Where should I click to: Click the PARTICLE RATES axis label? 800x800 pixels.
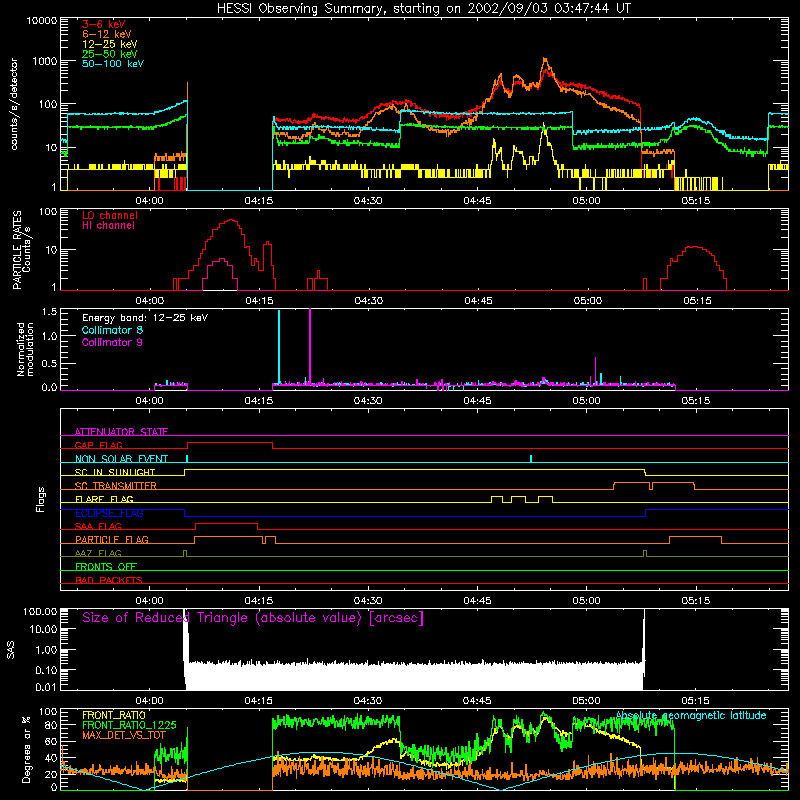click(x=17, y=250)
